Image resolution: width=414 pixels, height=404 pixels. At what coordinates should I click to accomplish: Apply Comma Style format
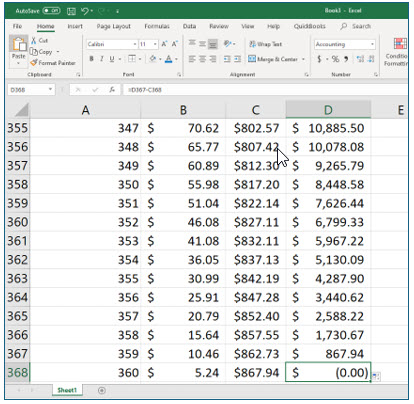coord(346,59)
